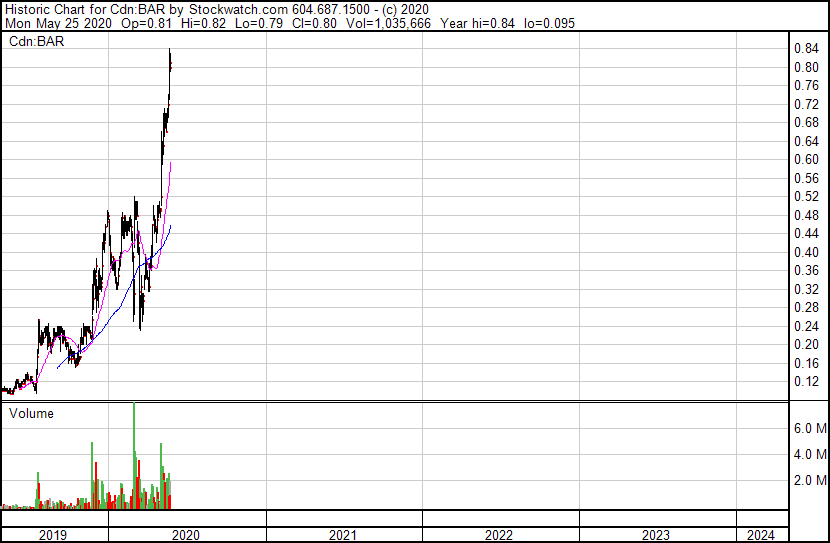This screenshot has width=830, height=543.
Task: Select the 2.0 M volume axis label
Action: tap(809, 481)
